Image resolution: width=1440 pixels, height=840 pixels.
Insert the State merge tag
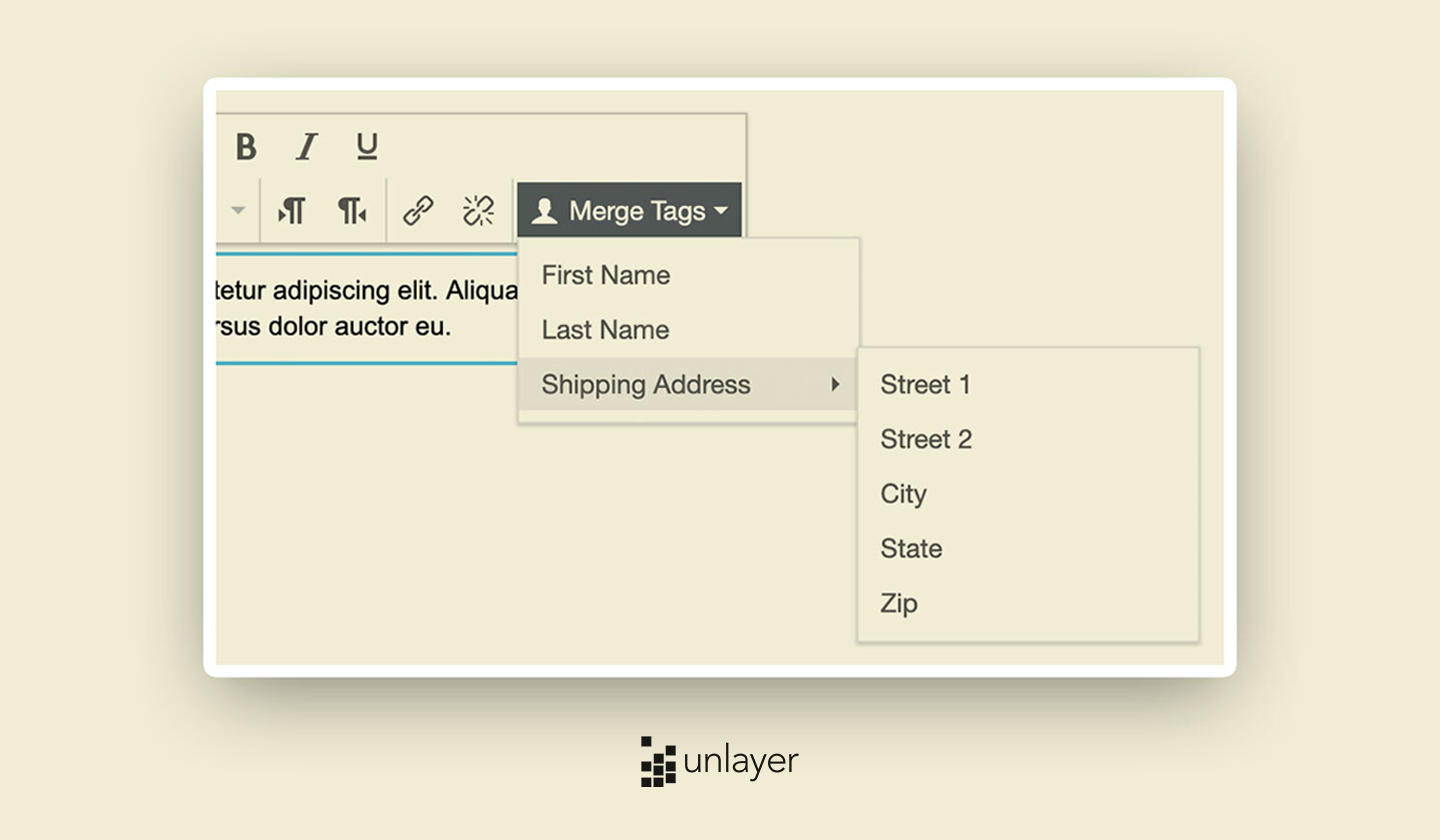(x=910, y=548)
